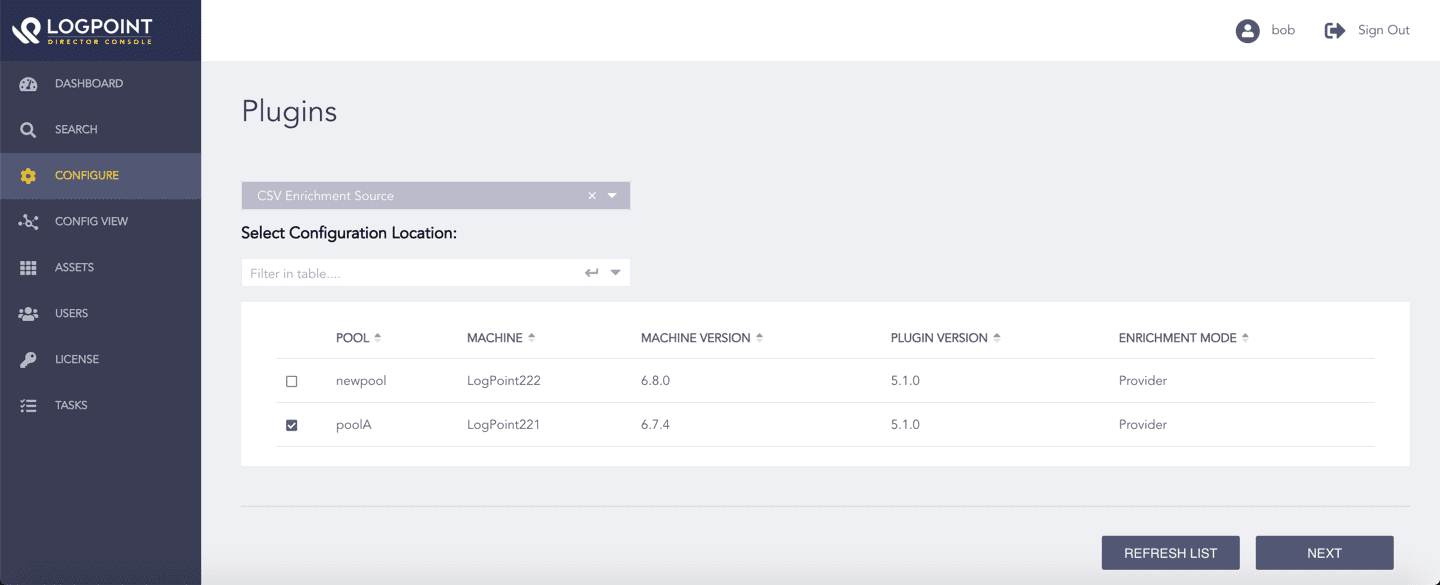Viewport: 1440px width, 585px height.
Task: Open the CSV Enrichment Source dropdown
Action: point(612,195)
